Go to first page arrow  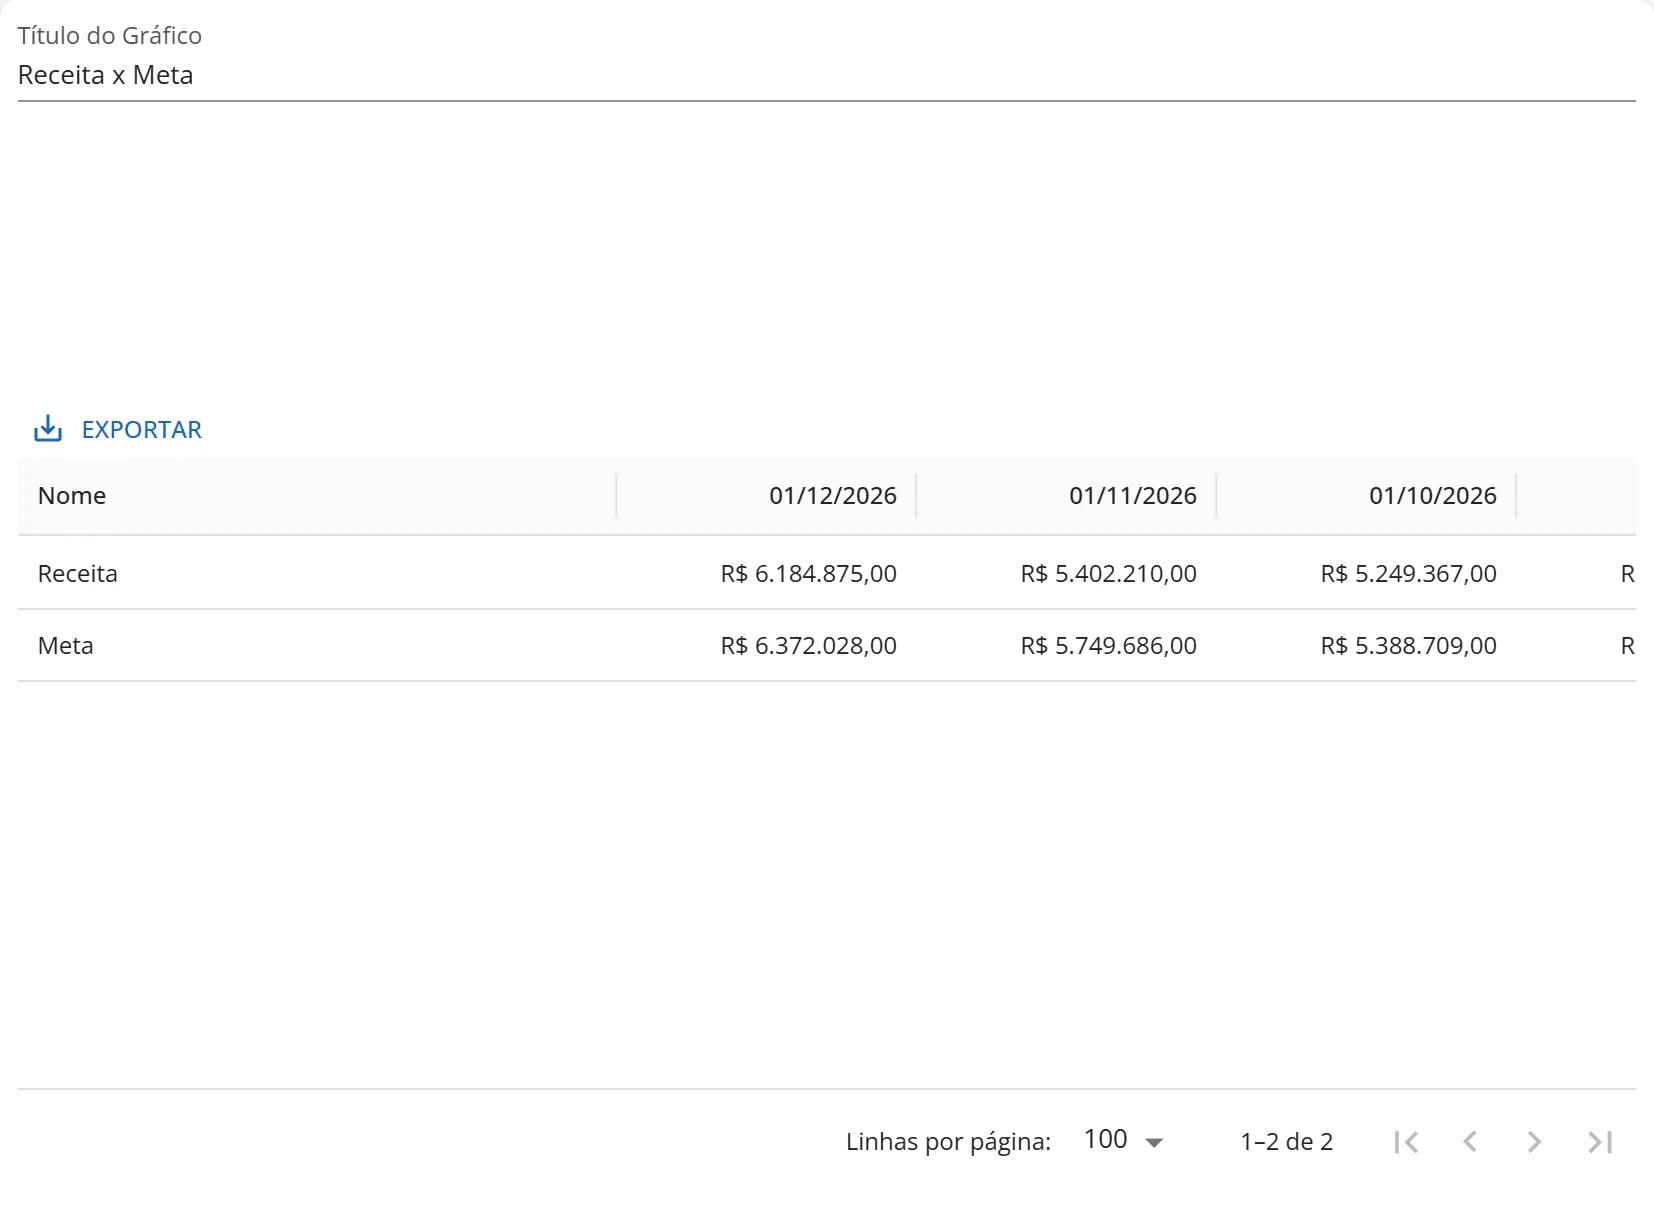[1406, 1142]
